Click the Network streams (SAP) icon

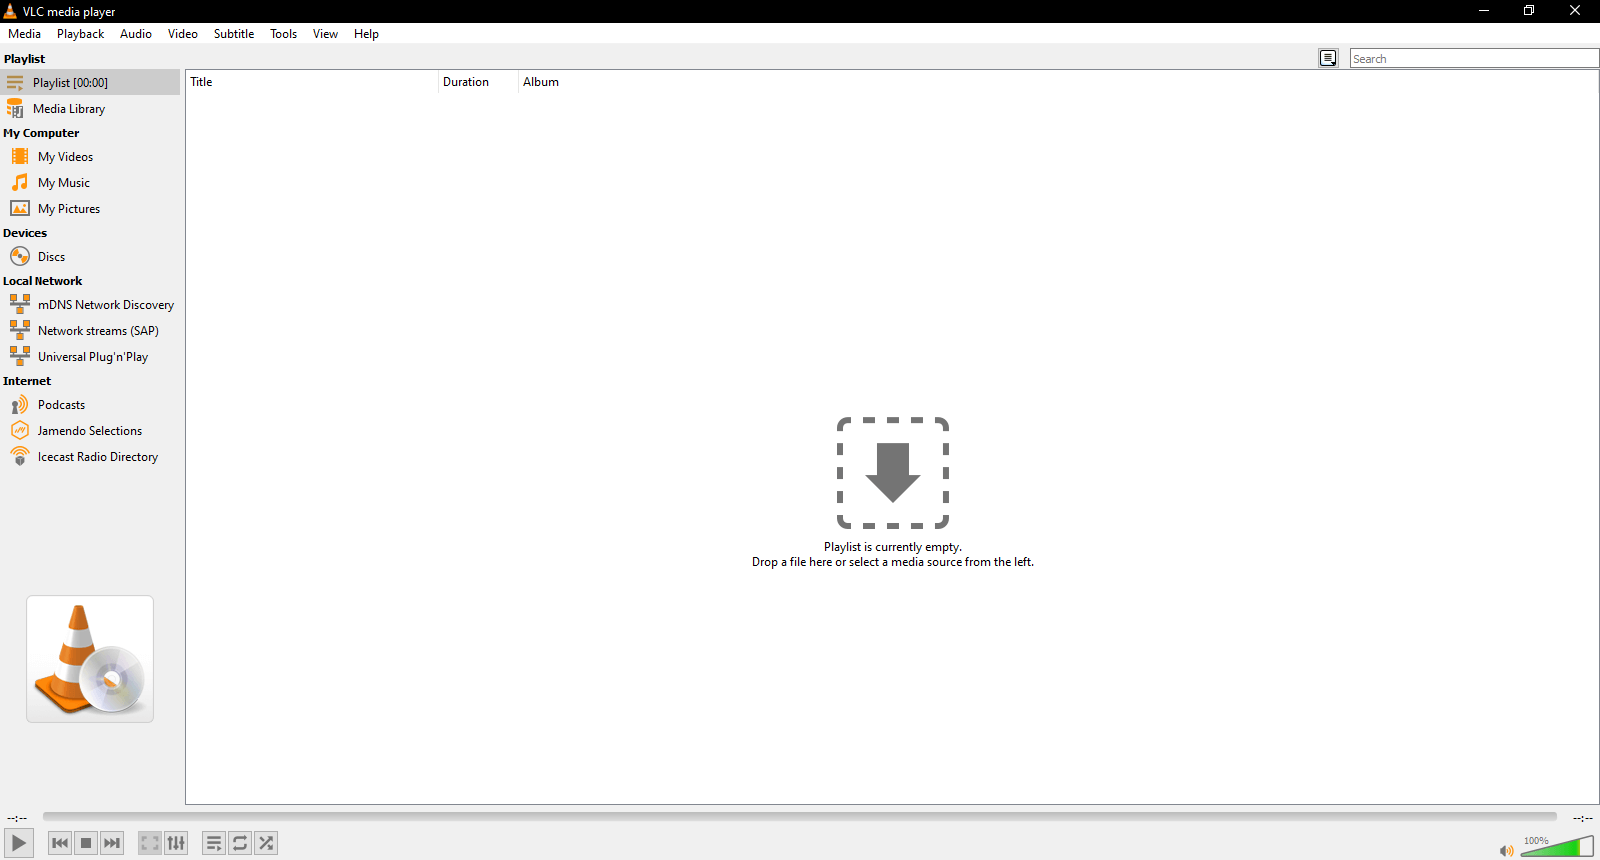click(x=20, y=330)
